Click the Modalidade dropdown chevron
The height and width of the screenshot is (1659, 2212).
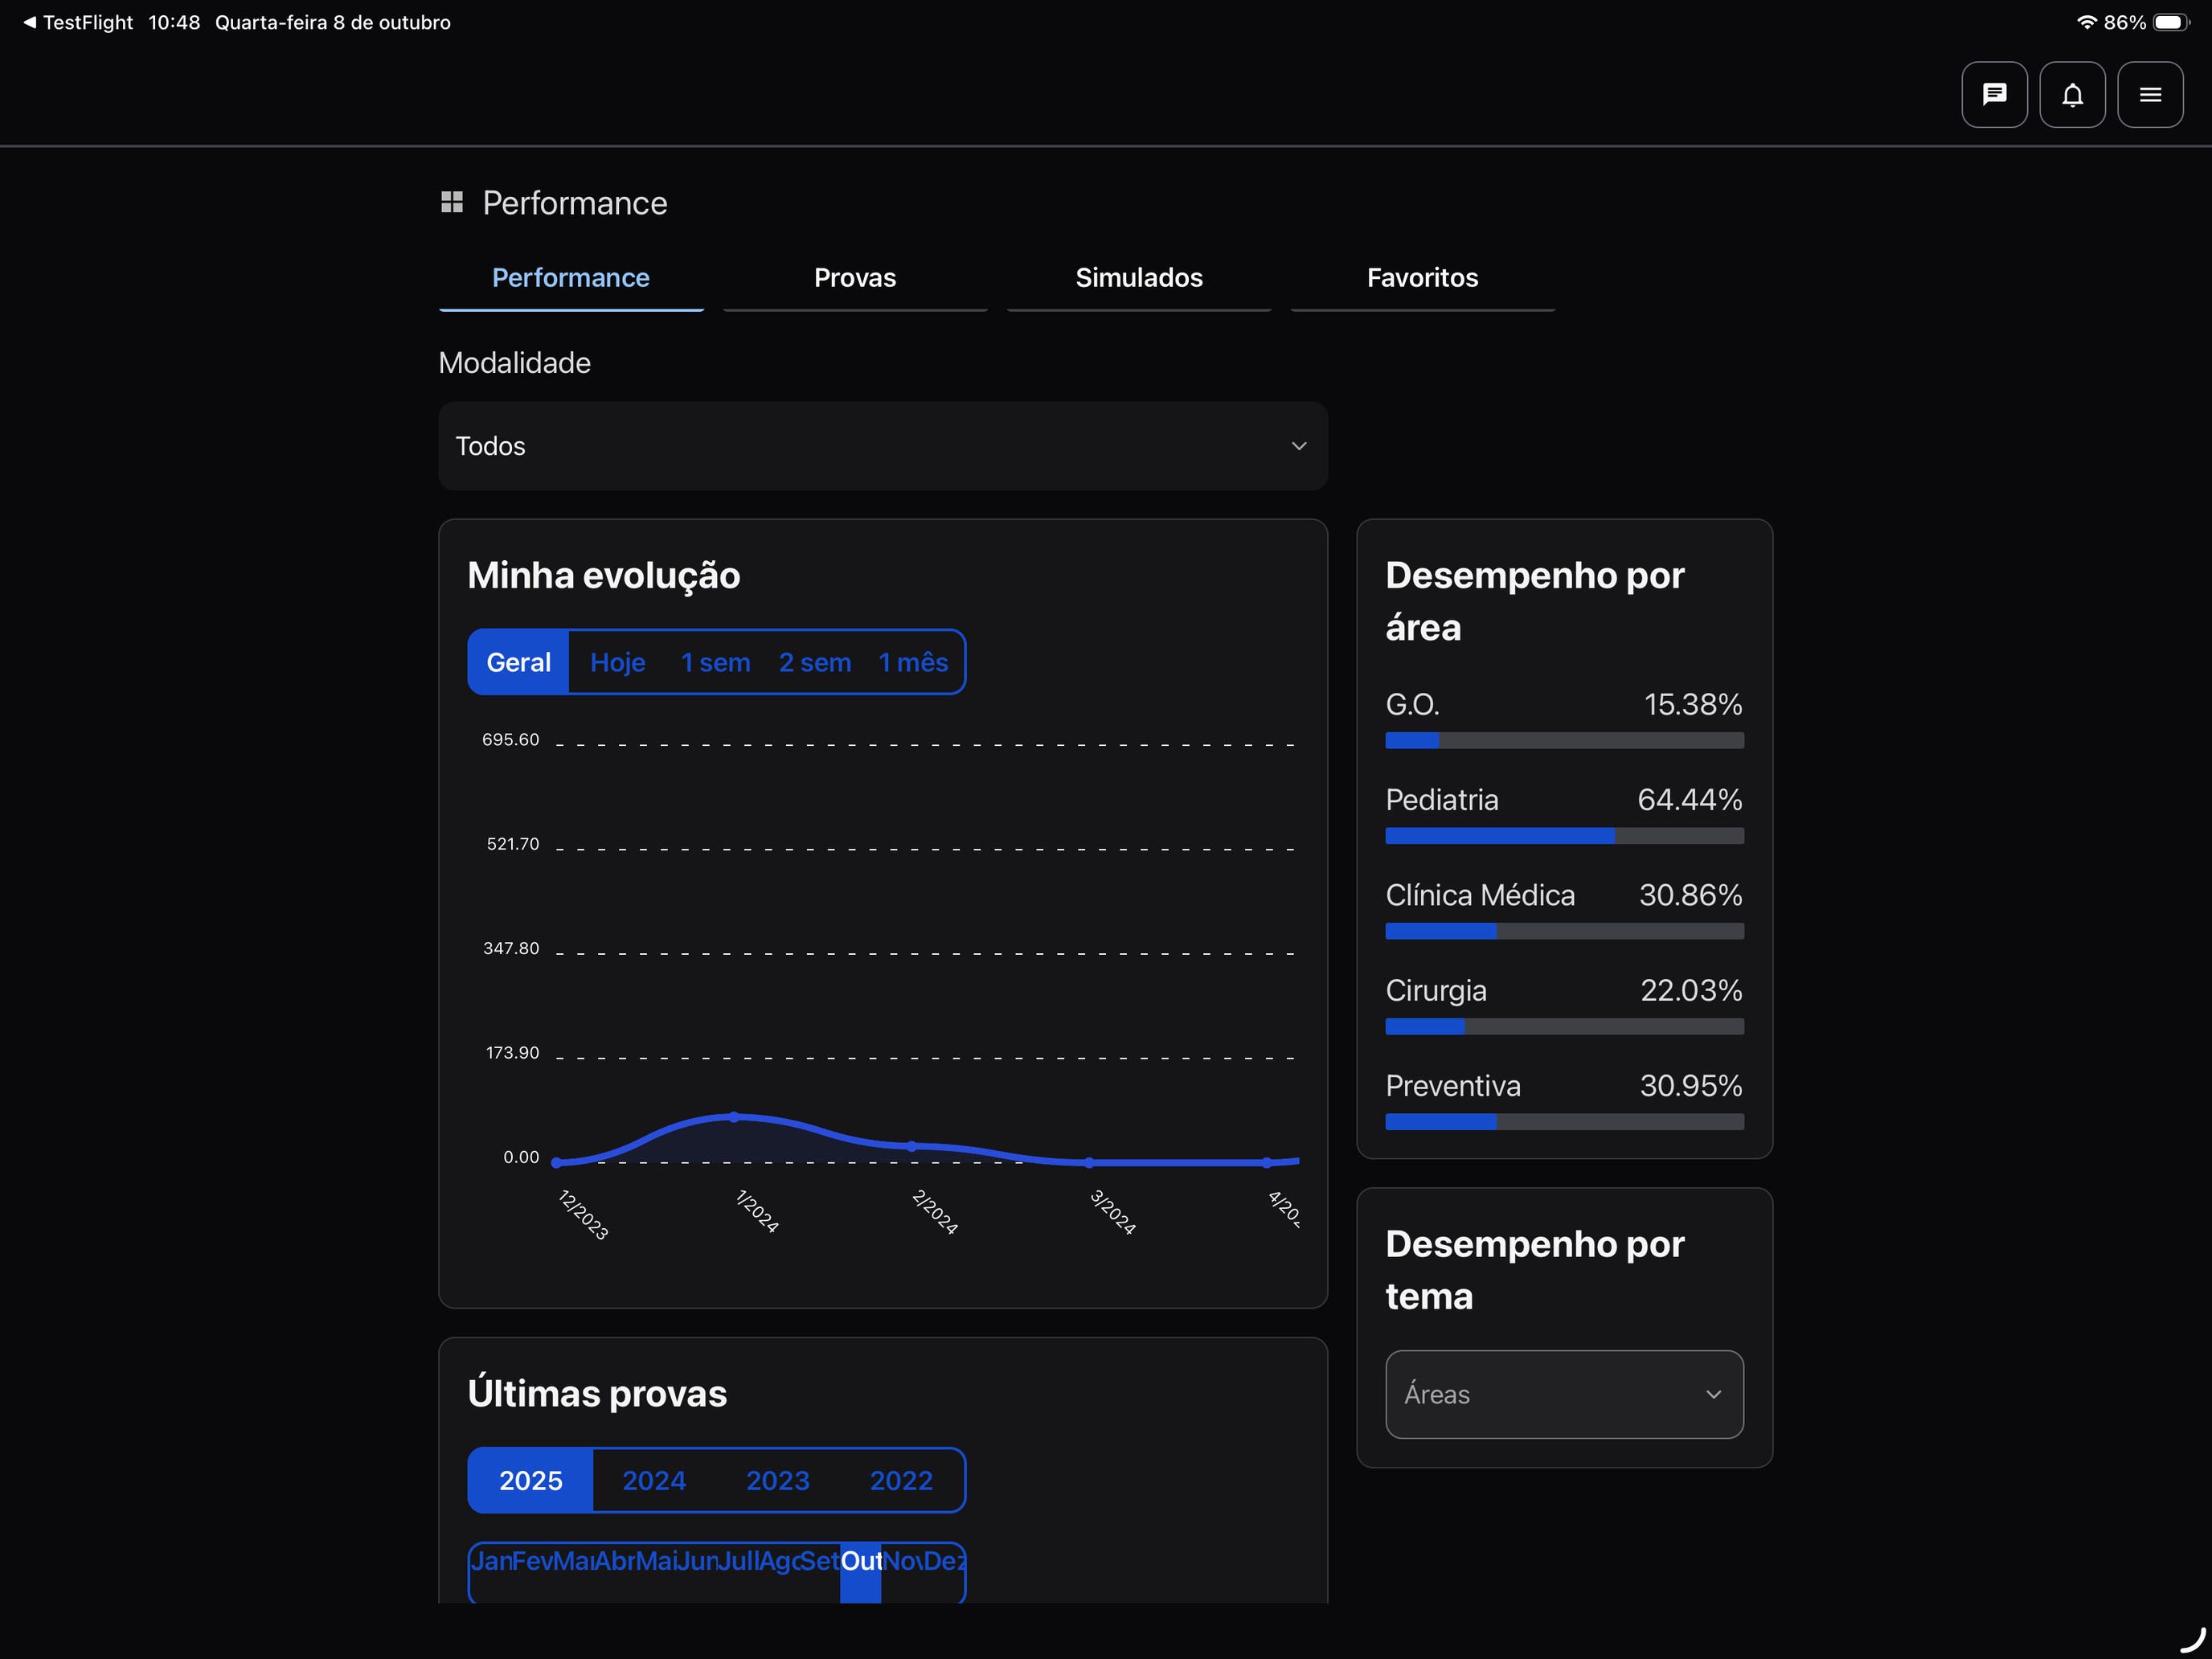pyautogui.click(x=1299, y=446)
